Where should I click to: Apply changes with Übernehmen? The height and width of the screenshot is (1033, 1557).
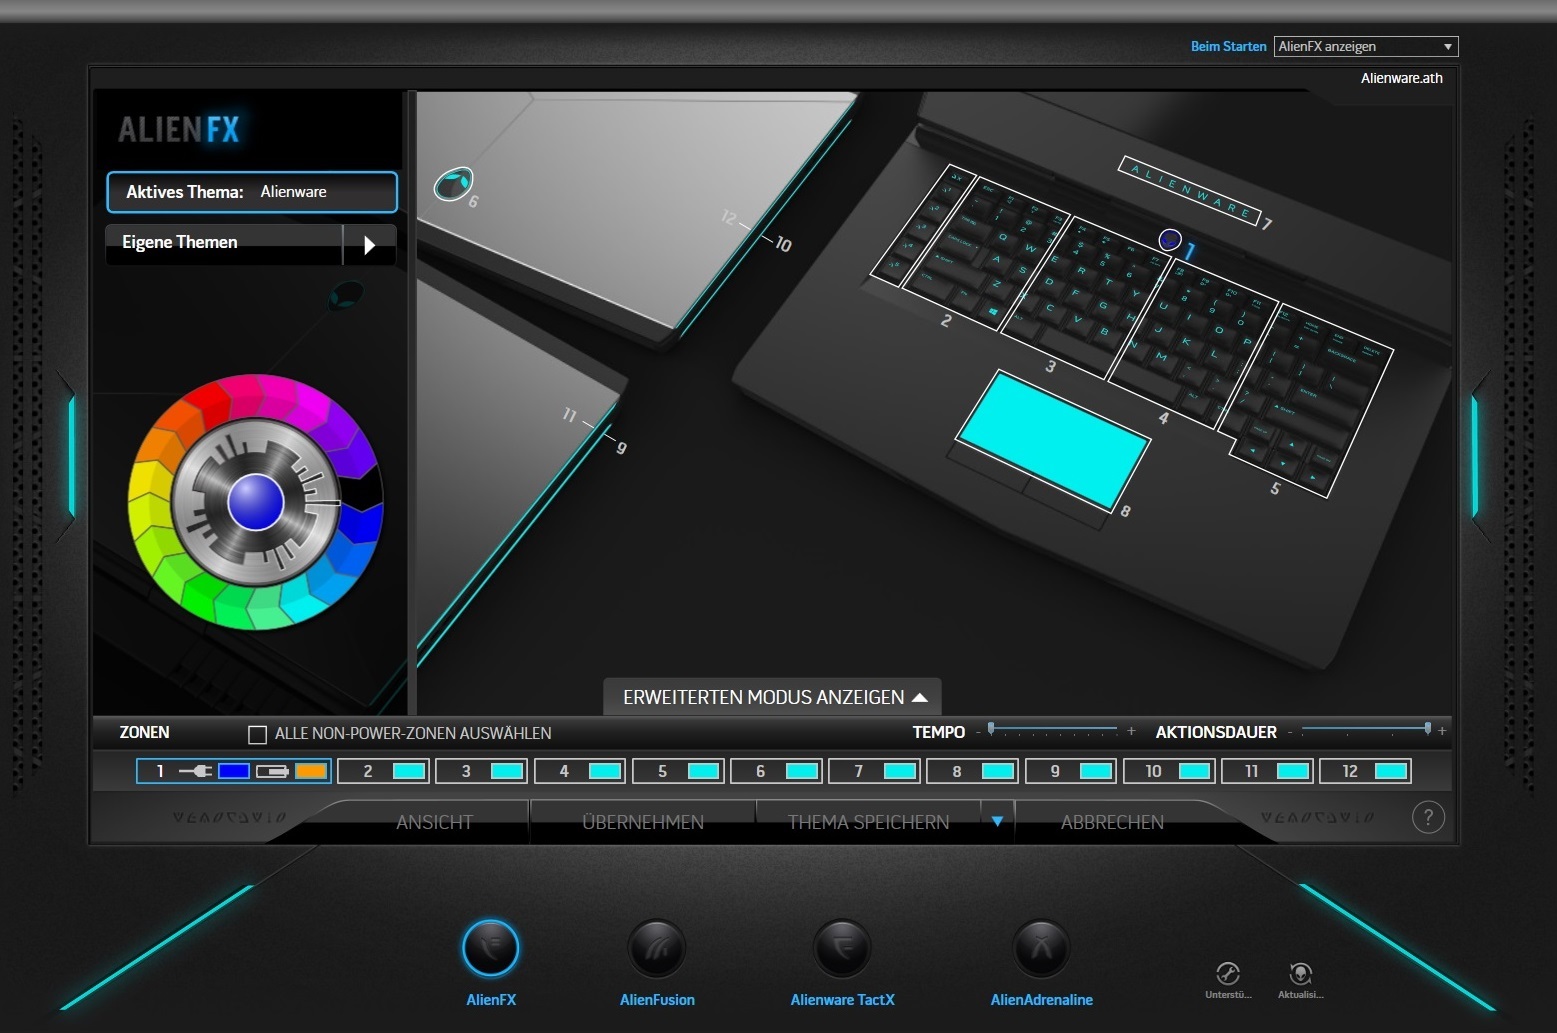pyautogui.click(x=643, y=822)
